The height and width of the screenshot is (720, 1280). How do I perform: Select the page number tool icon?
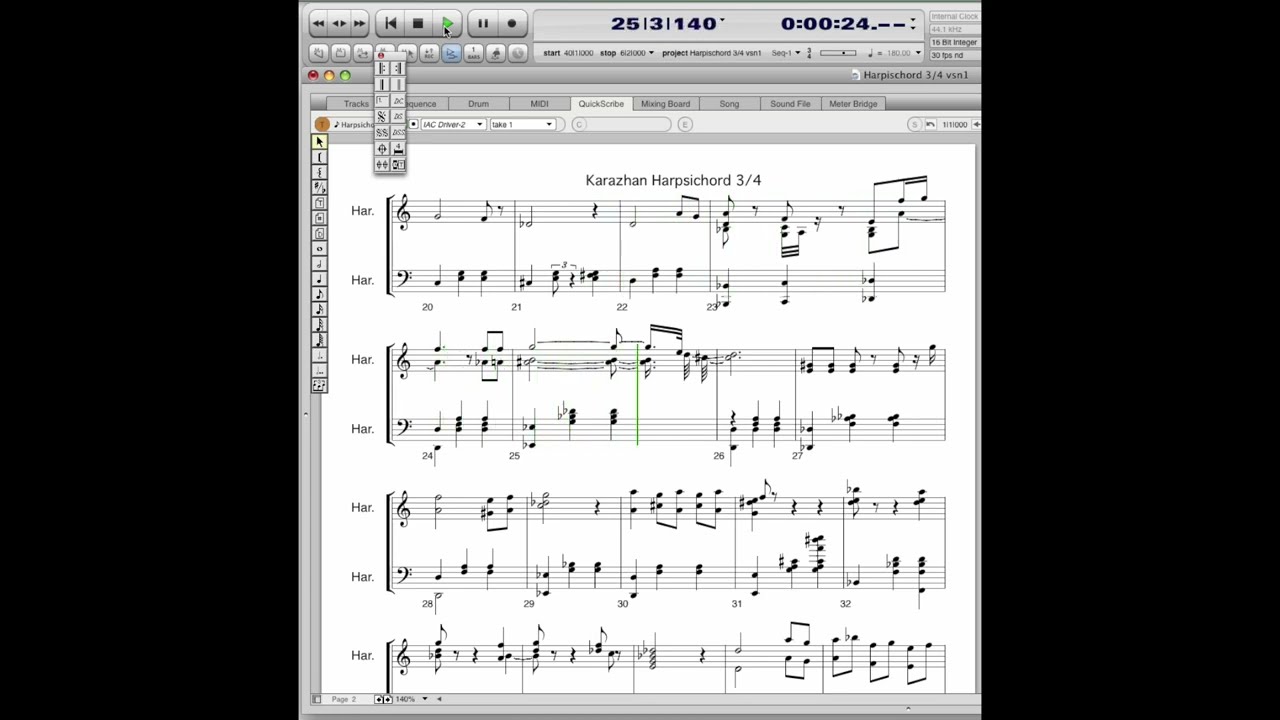[x=319, y=216]
